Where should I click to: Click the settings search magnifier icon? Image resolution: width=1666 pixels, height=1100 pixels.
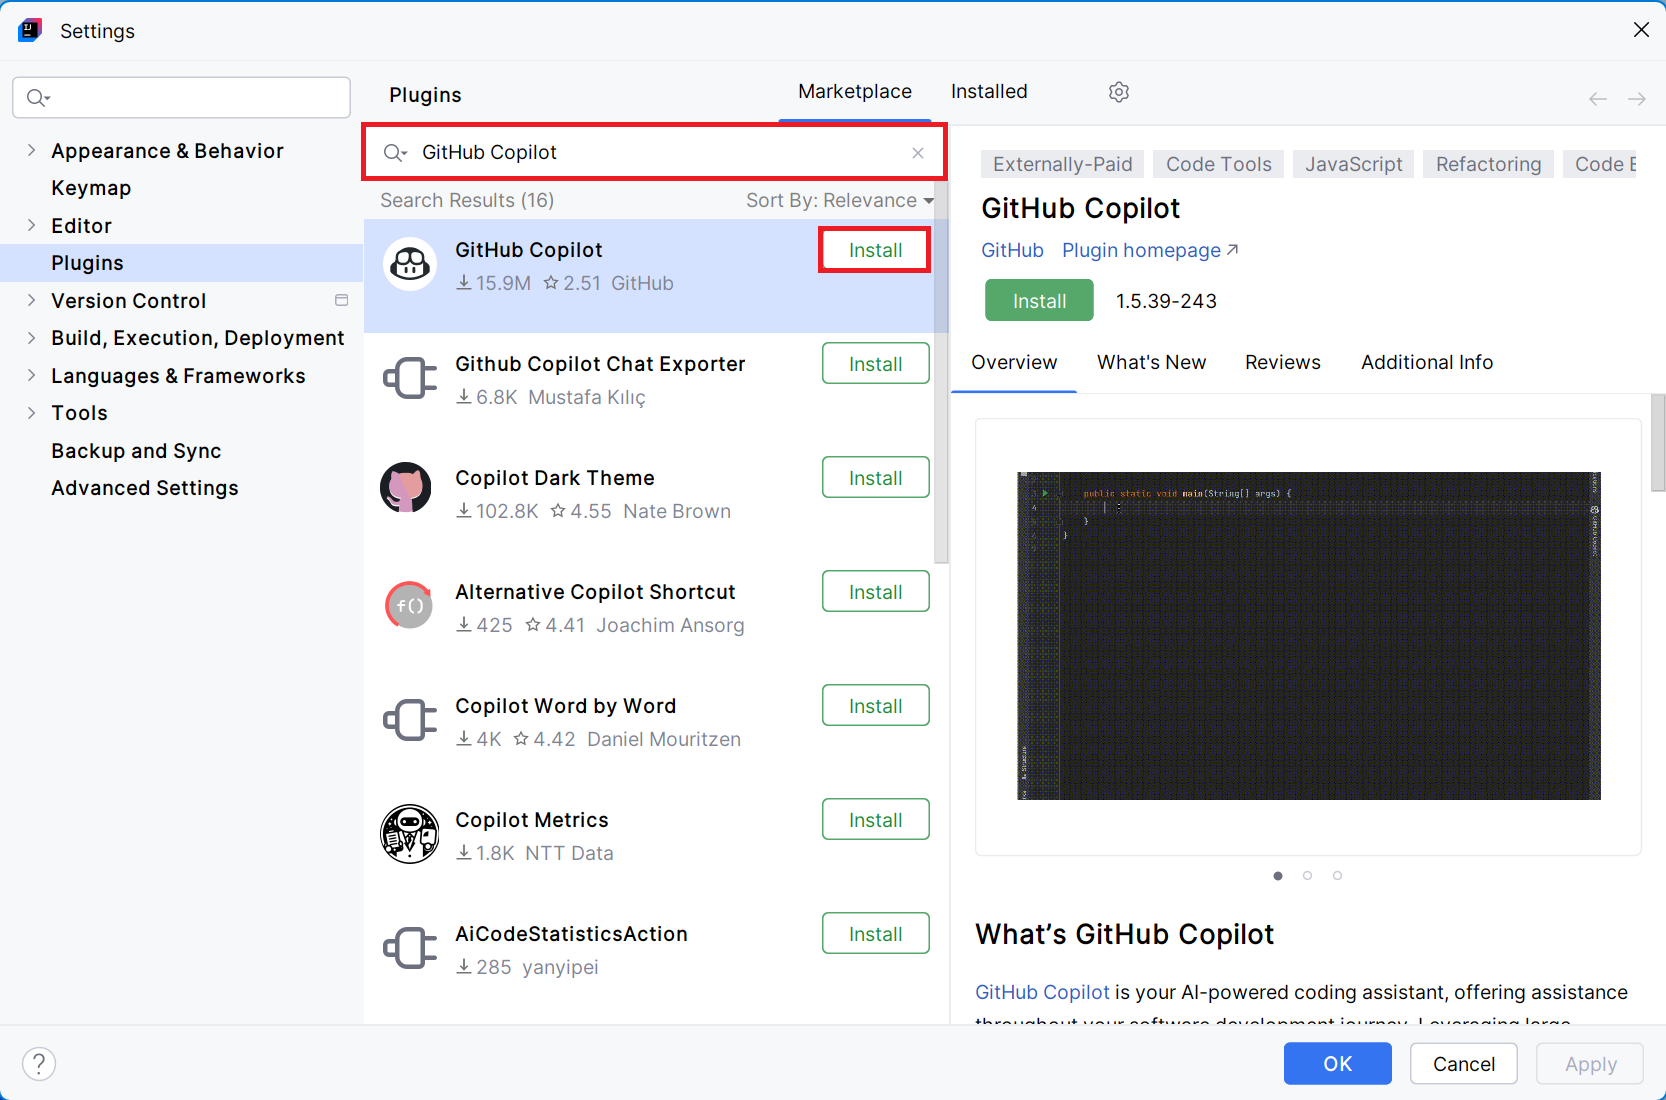pos(37,98)
